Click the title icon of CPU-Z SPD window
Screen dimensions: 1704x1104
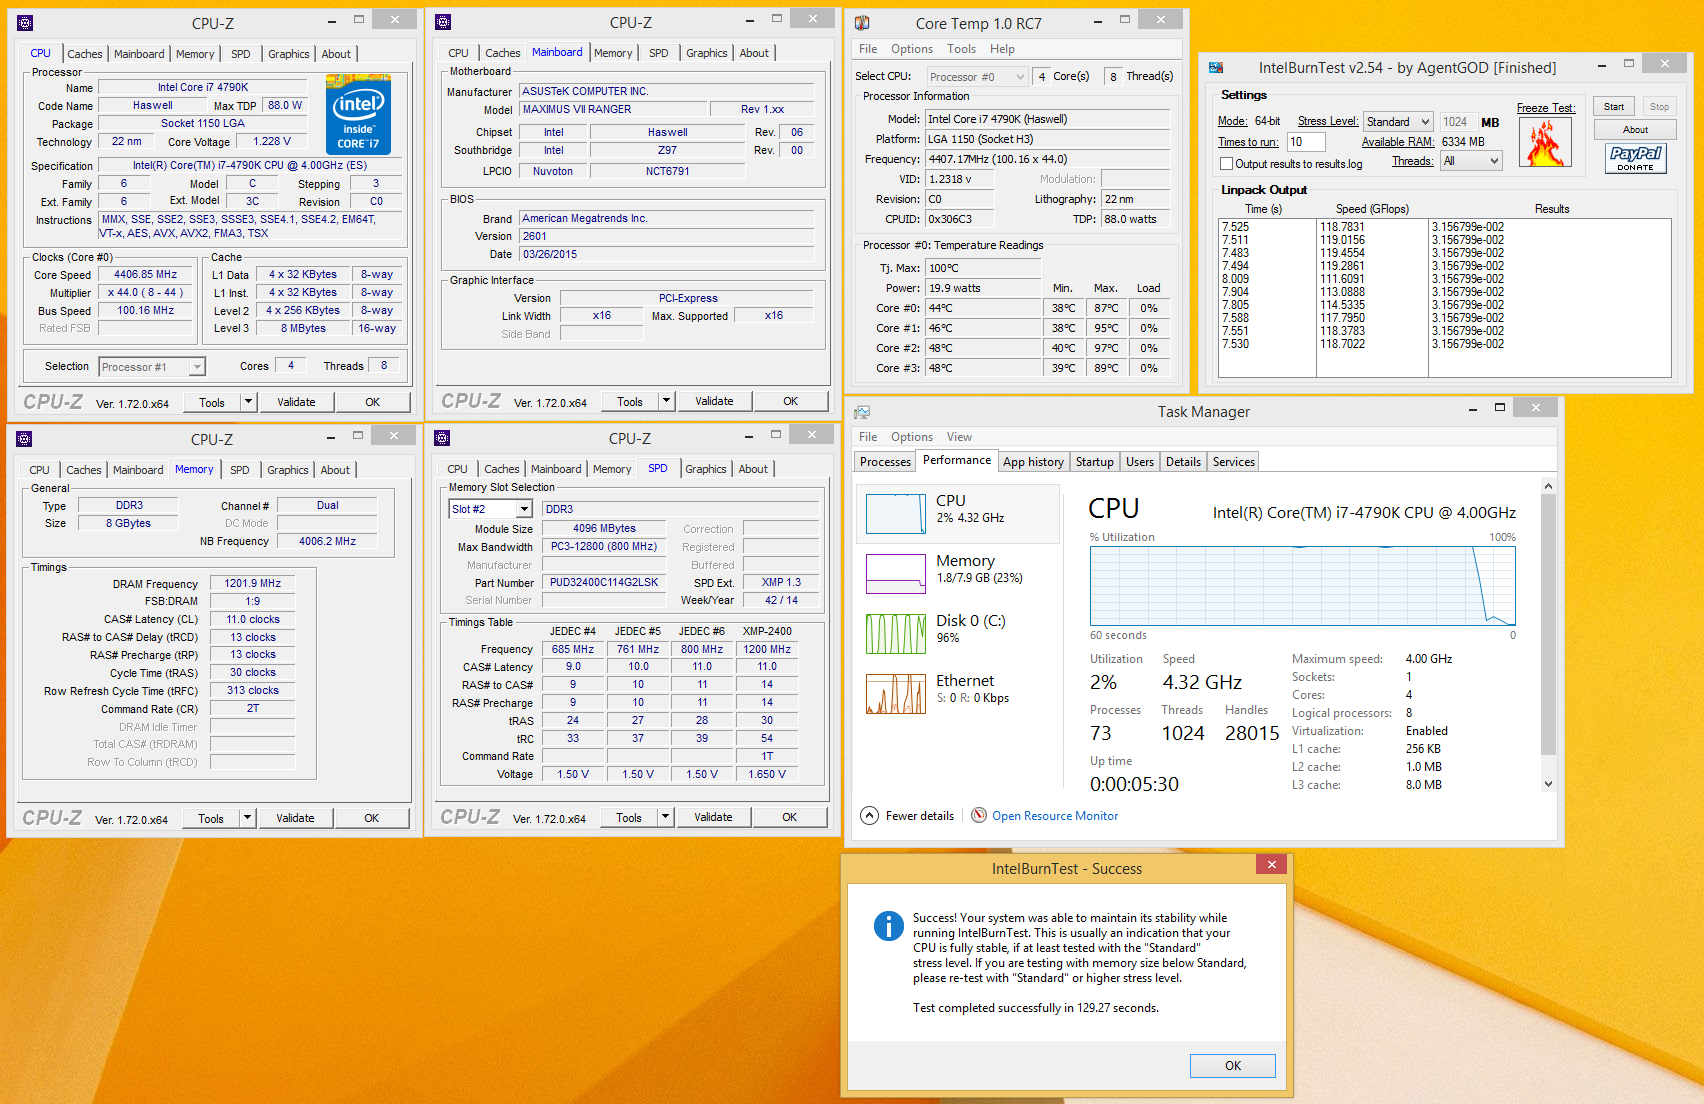click(443, 438)
